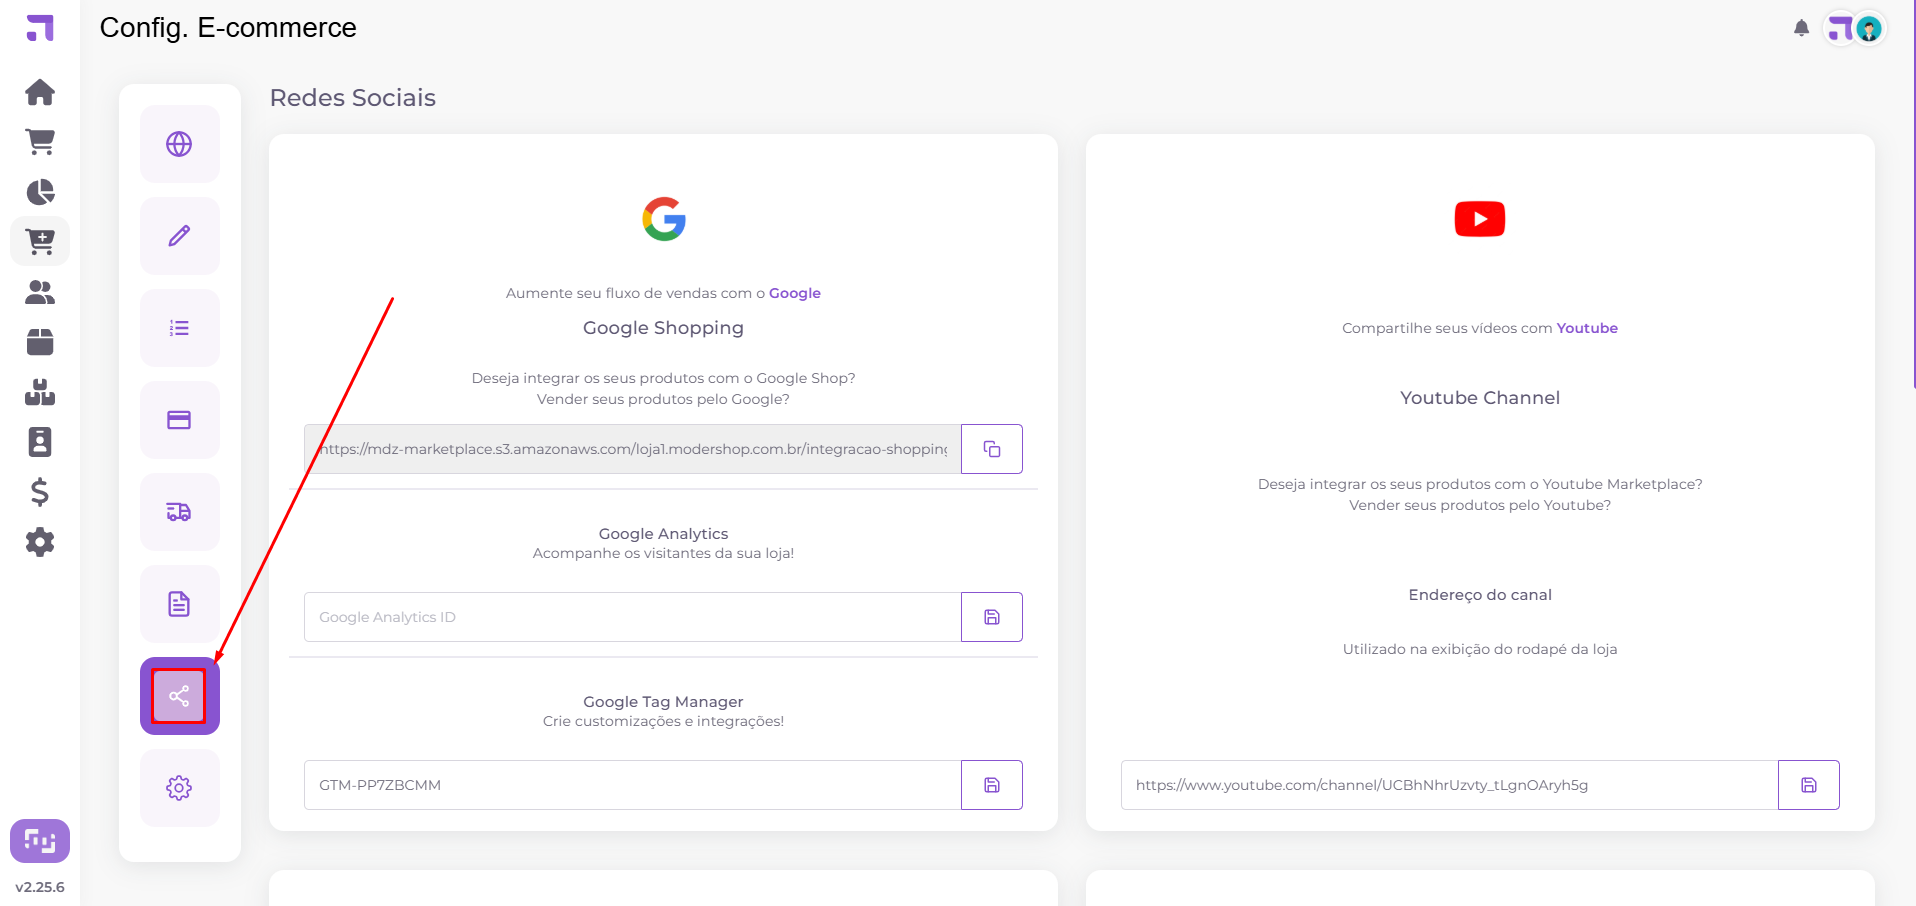Click the Google Analytics label
The width and height of the screenshot is (1916, 906).
(x=663, y=534)
